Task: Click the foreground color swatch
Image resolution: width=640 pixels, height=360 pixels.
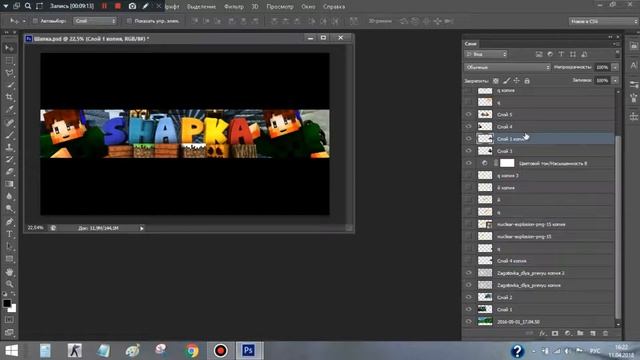Action: pyautogui.click(x=7, y=304)
